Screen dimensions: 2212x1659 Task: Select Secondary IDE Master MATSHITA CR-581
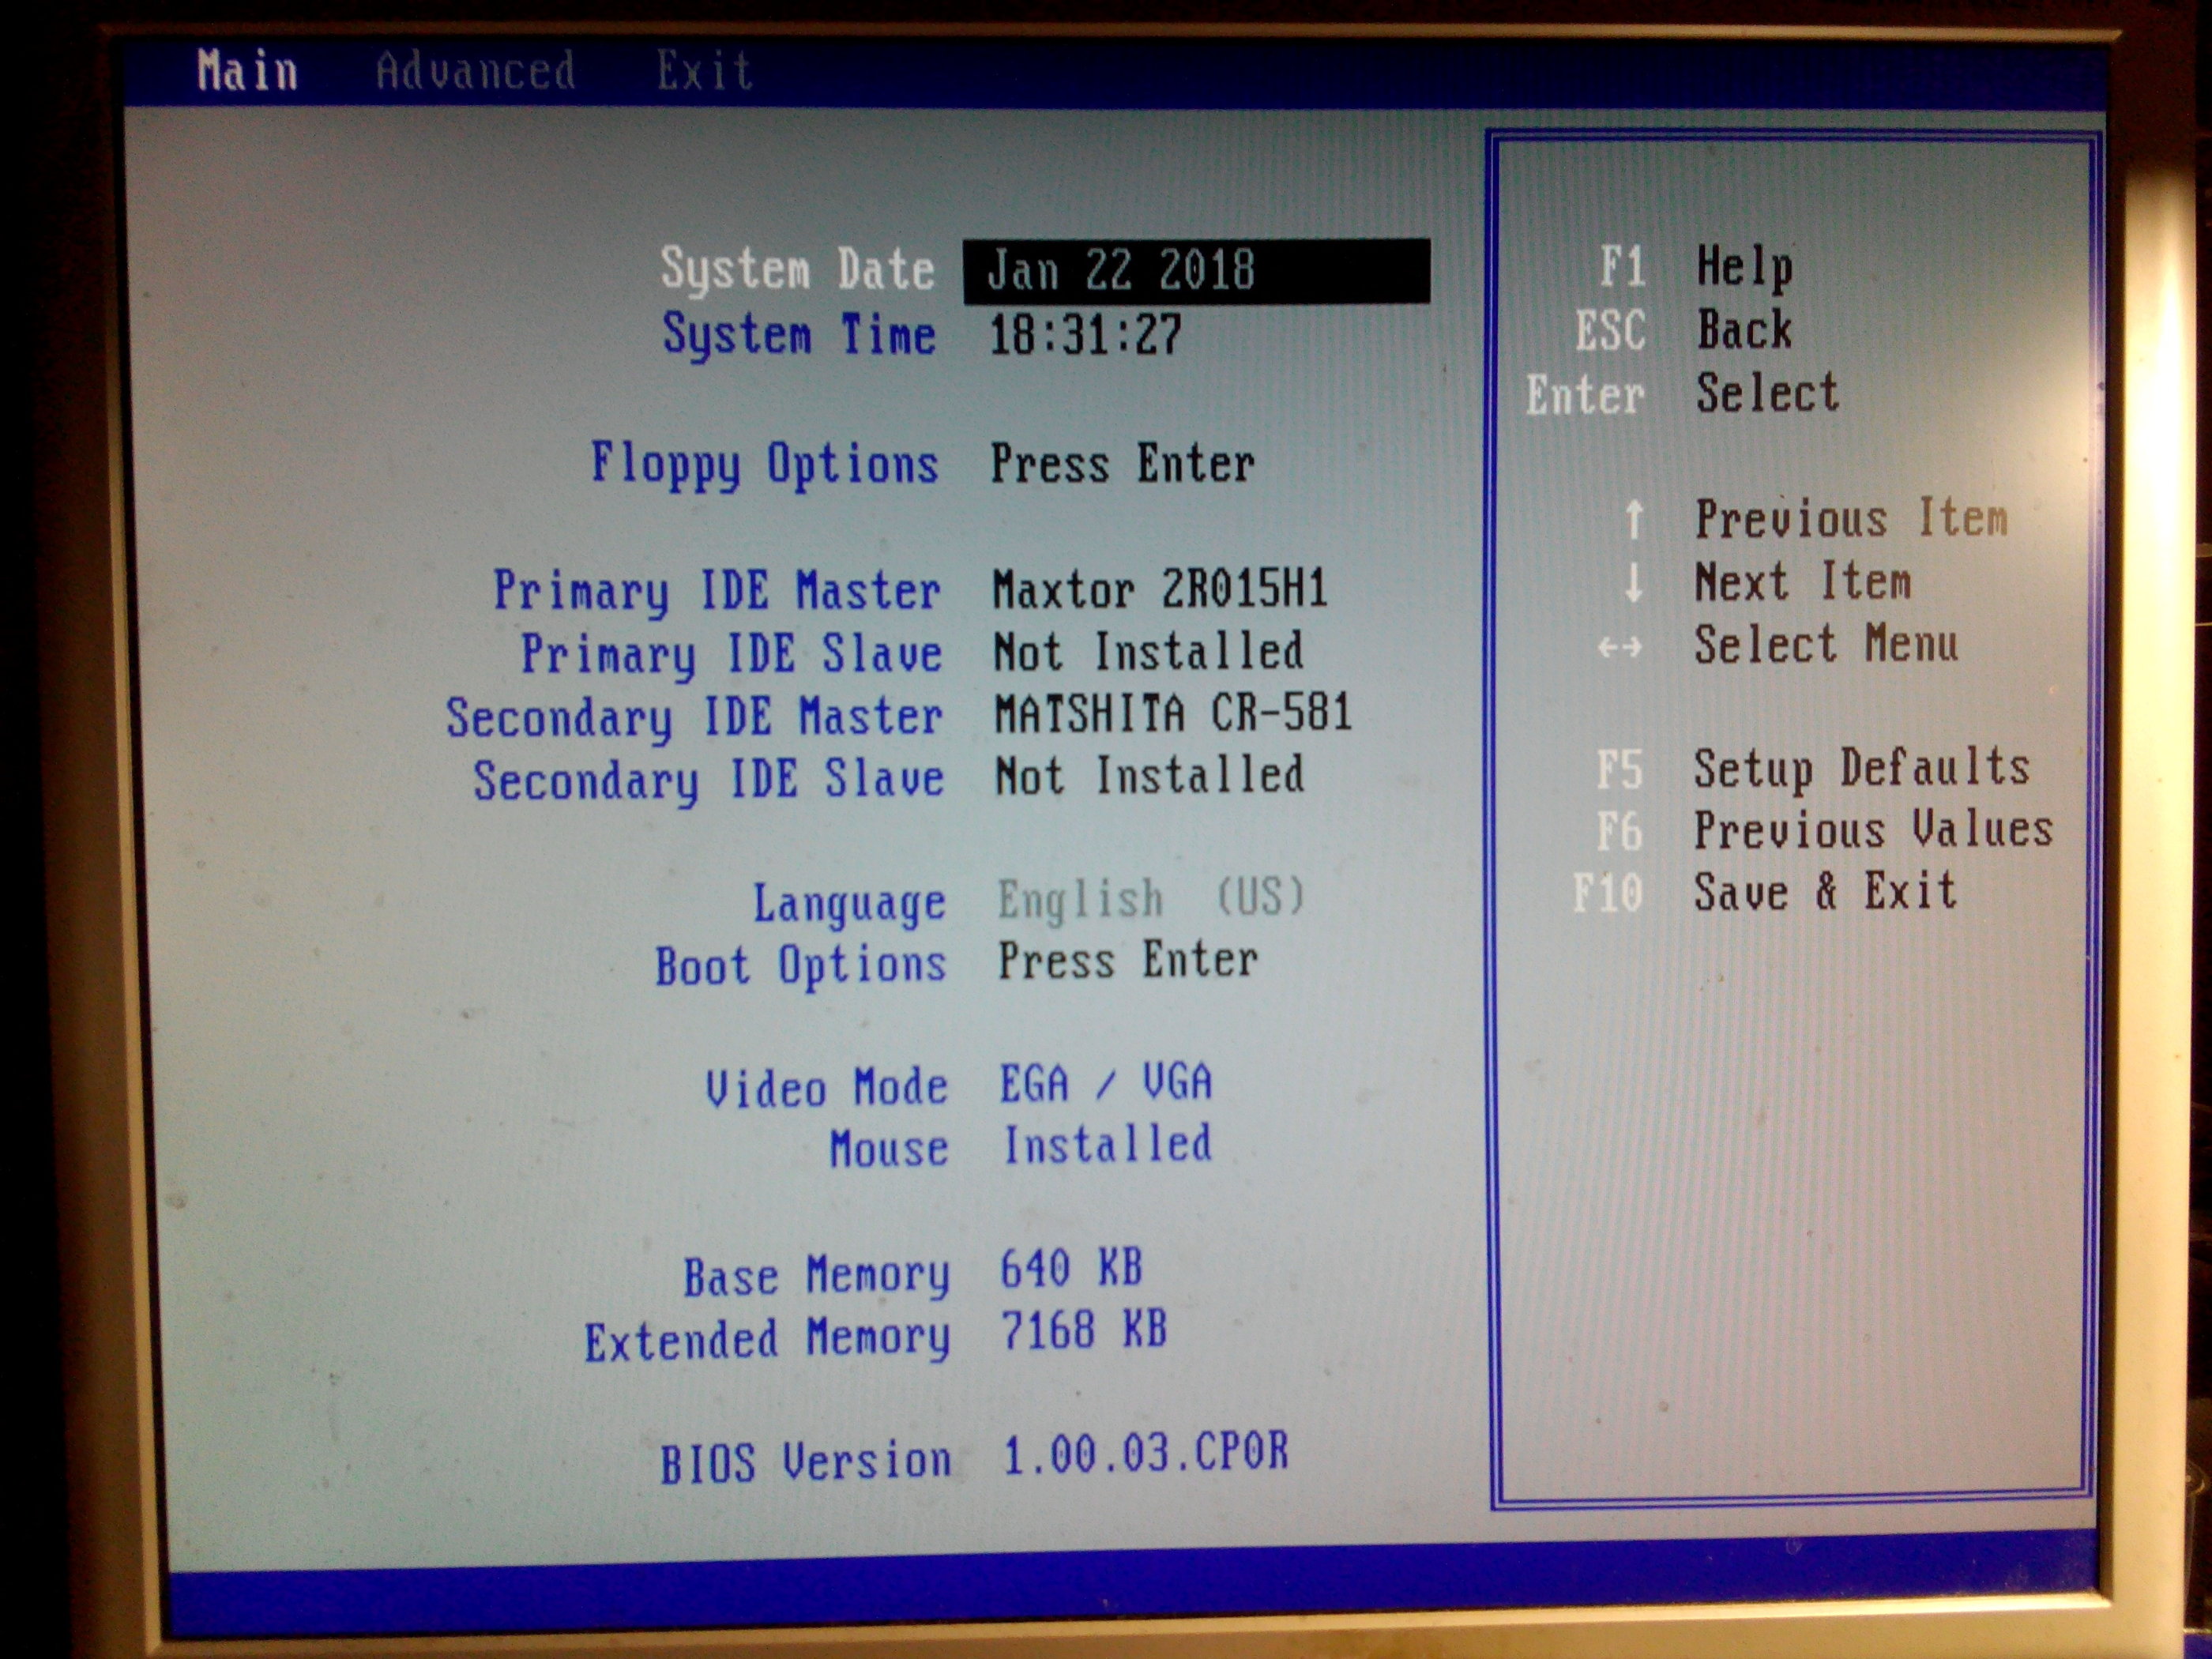click(x=1172, y=714)
